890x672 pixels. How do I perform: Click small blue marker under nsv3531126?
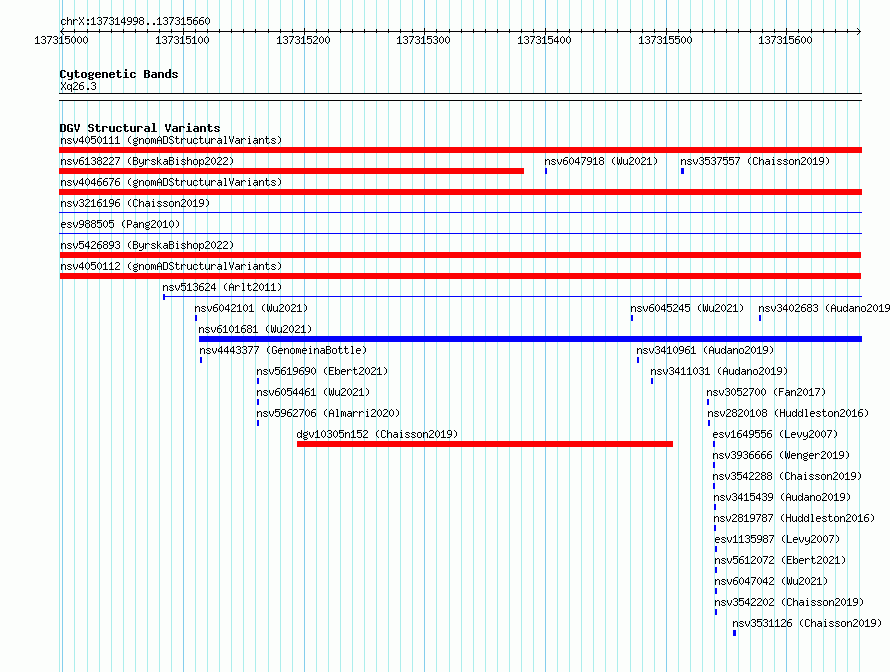click(734, 633)
